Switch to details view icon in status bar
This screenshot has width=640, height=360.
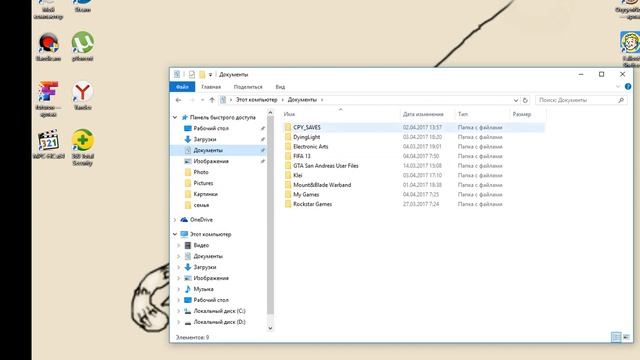[616, 337]
